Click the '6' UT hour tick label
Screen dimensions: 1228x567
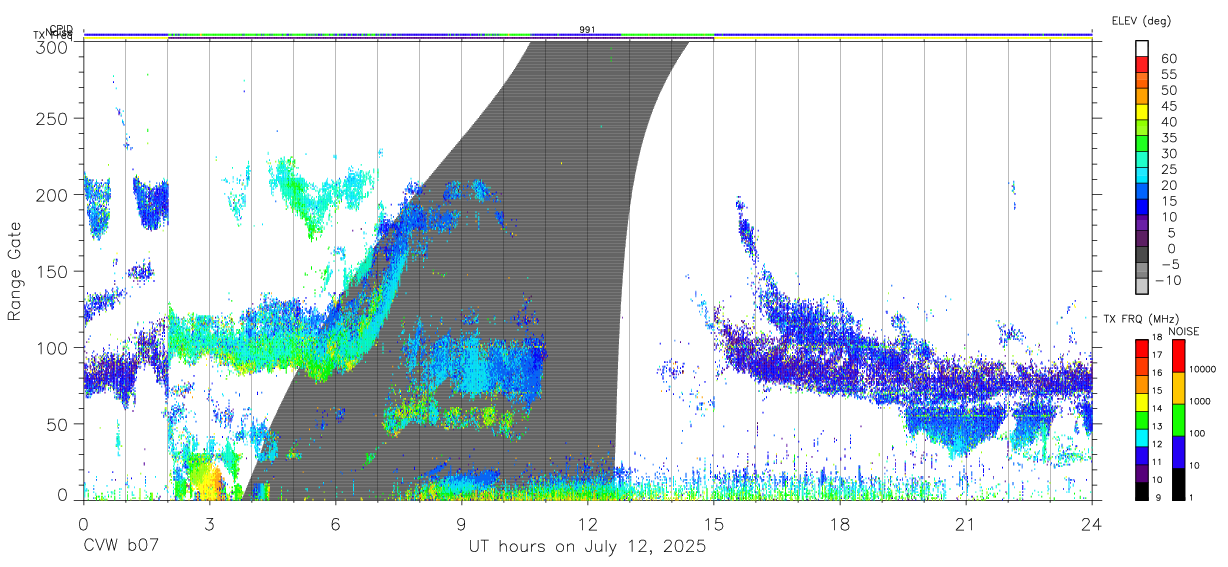point(336,523)
